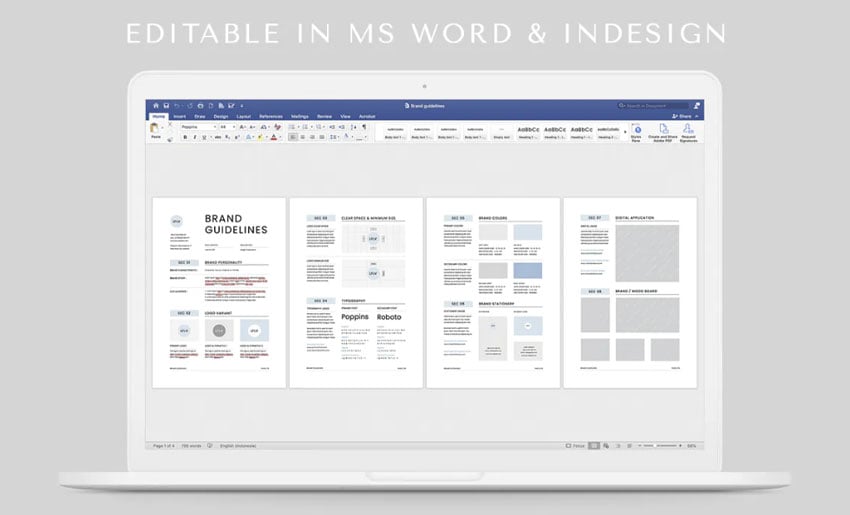Toggle Strikethrough formatting

[x=218, y=137]
